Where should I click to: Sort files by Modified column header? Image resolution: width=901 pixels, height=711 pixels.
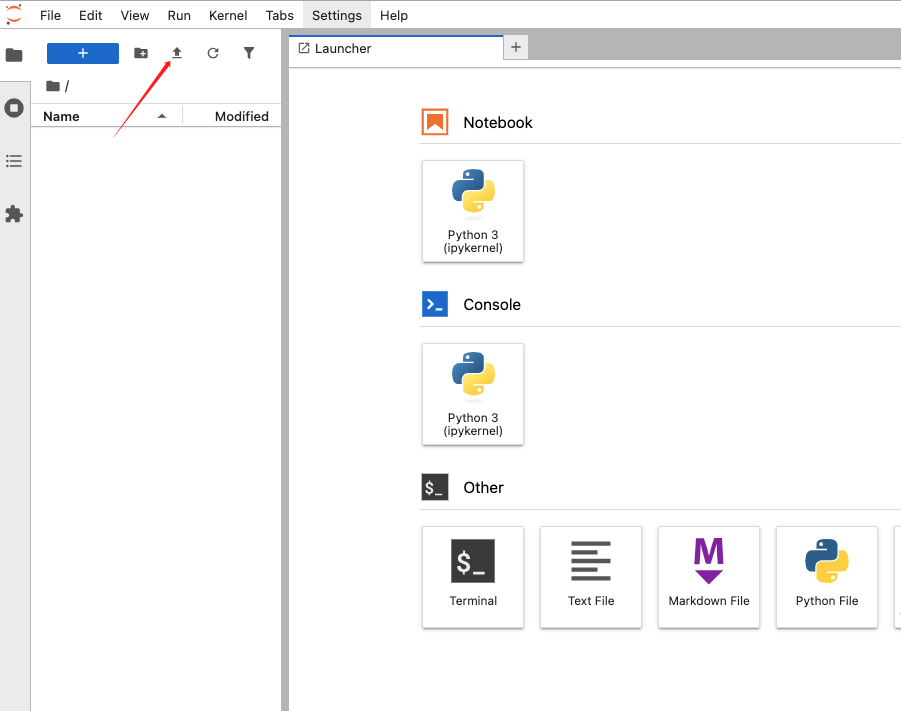[x=241, y=116]
